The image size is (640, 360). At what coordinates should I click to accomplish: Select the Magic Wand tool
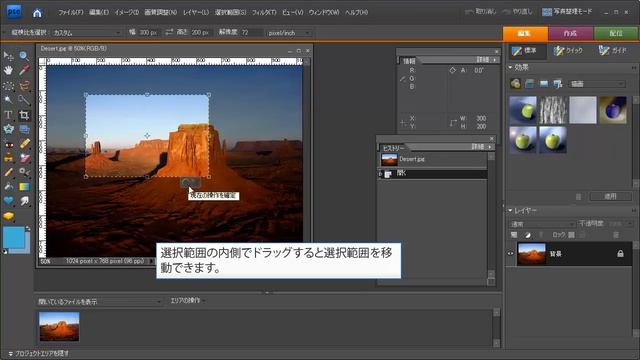(x=8, y=100)
